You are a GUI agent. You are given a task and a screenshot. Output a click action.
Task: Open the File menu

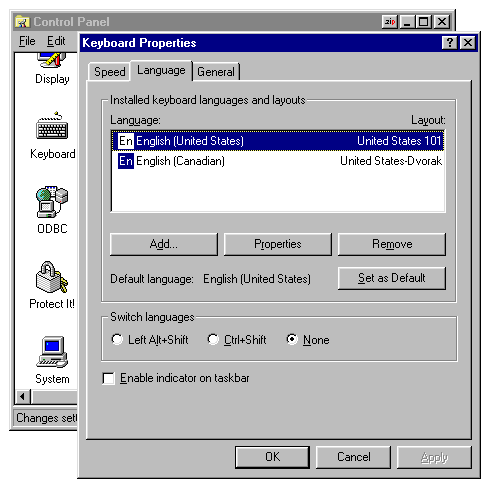(27, 41)
